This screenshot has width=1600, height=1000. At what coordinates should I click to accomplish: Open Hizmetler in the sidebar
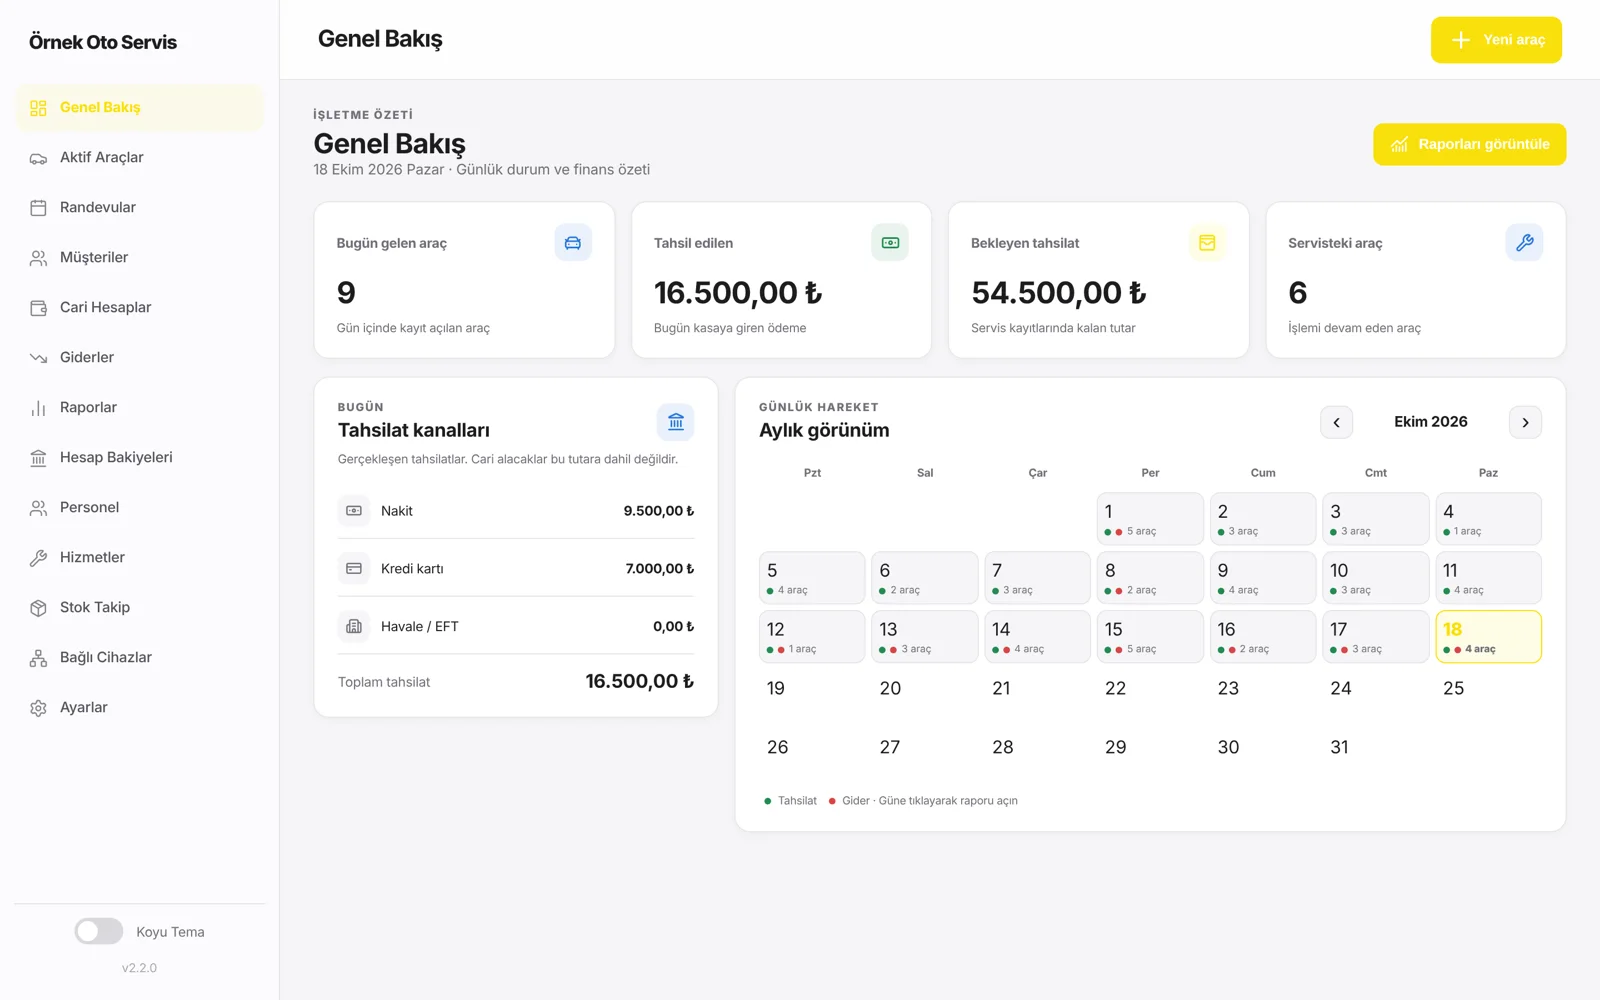pos(140,557)
